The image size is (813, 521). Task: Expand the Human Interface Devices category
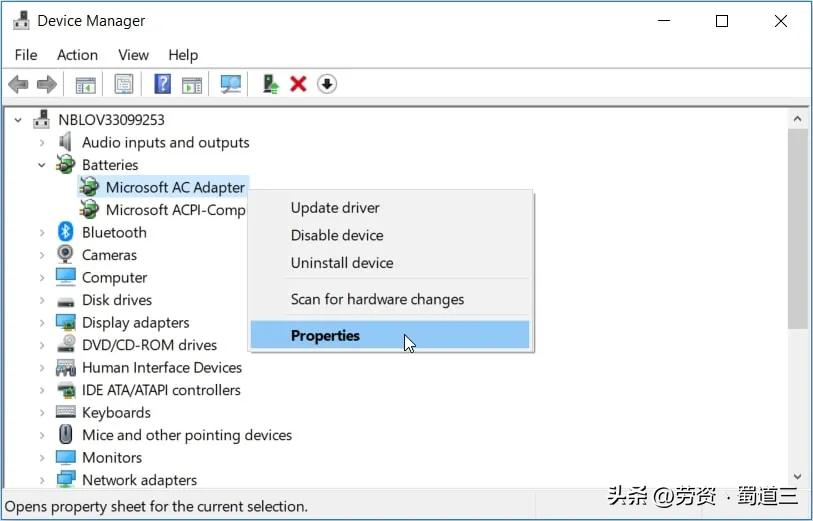pos(42,368)
